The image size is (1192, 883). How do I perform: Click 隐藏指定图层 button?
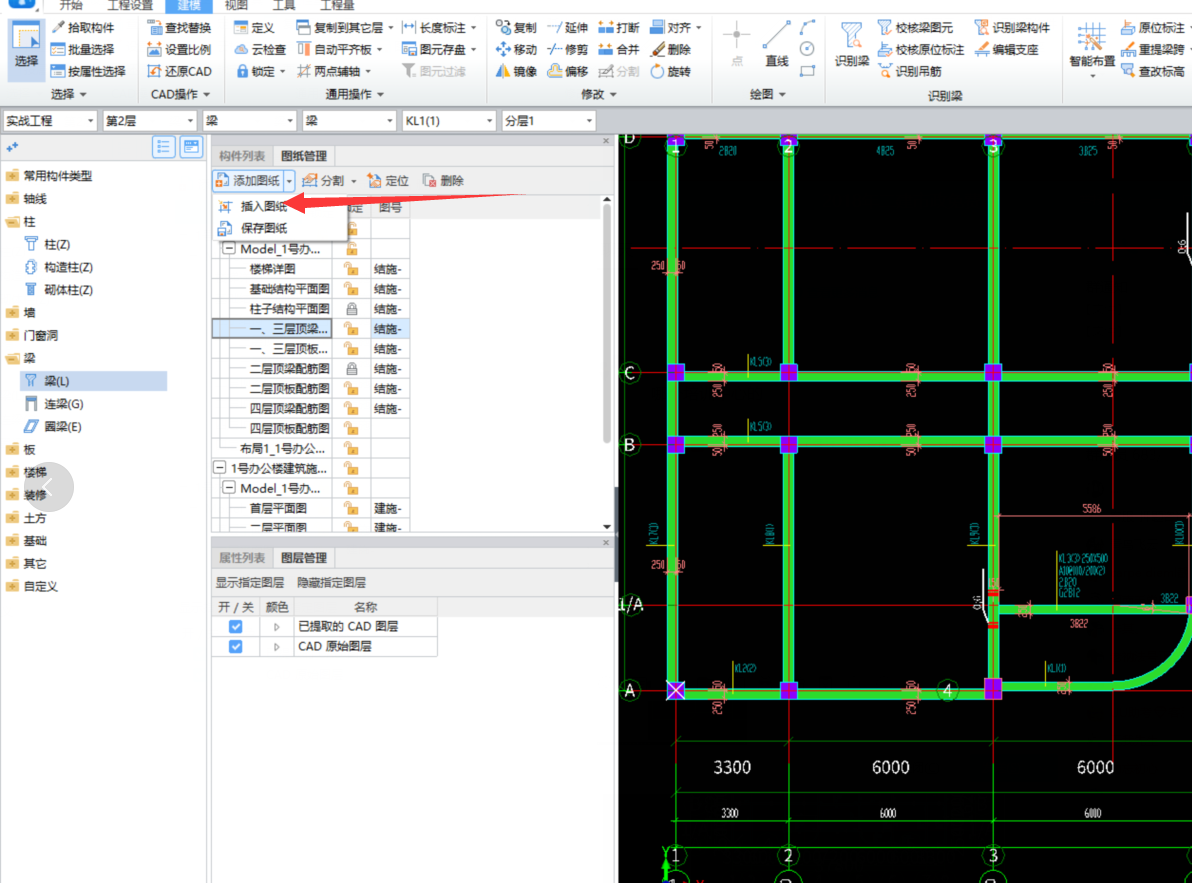331,583
